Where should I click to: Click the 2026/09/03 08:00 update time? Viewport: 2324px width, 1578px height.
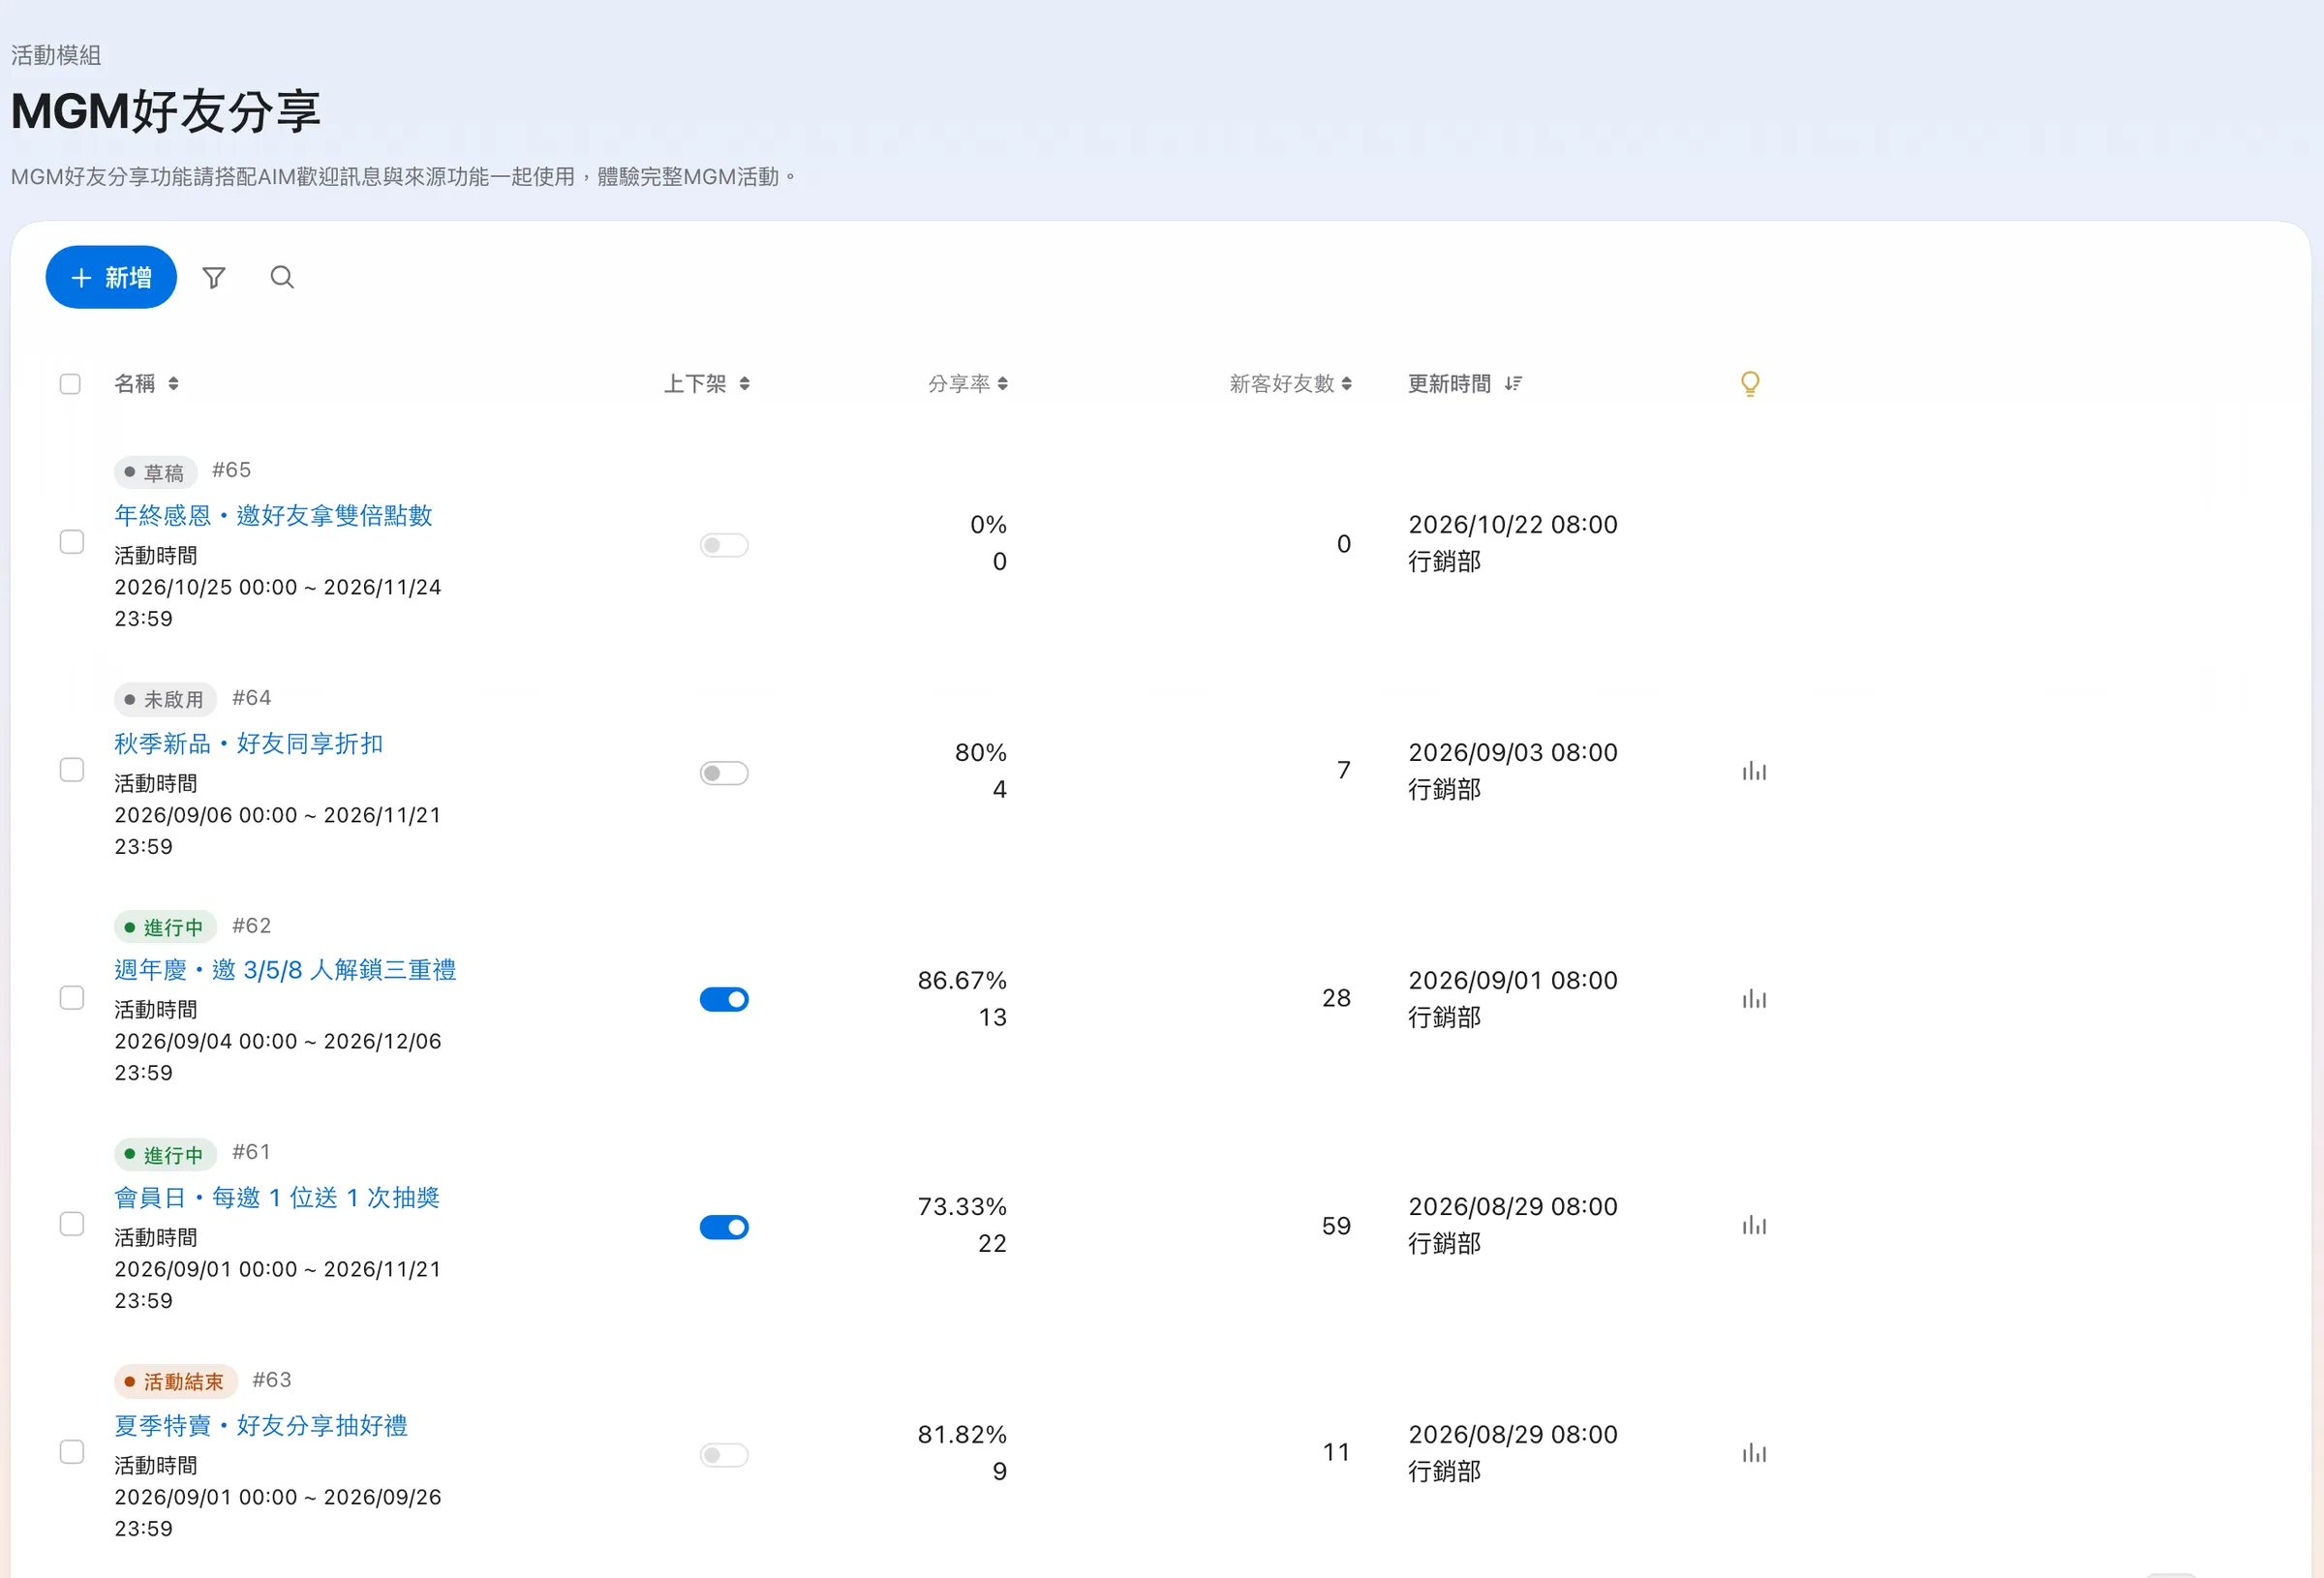1513,752
